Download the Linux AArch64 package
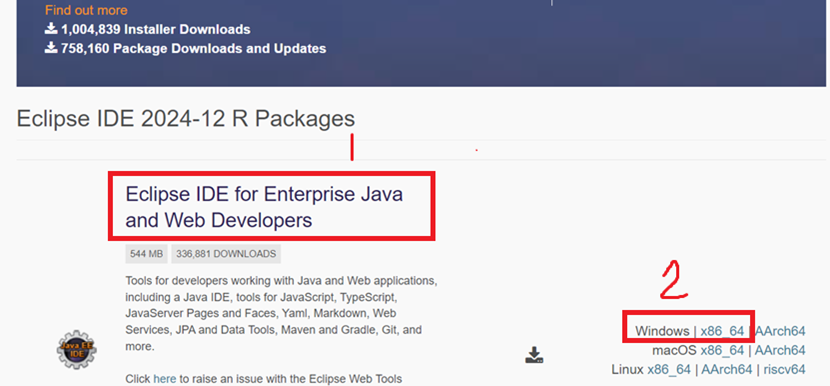Viewport: 830px width, 386px height. (x=727, y=369)
